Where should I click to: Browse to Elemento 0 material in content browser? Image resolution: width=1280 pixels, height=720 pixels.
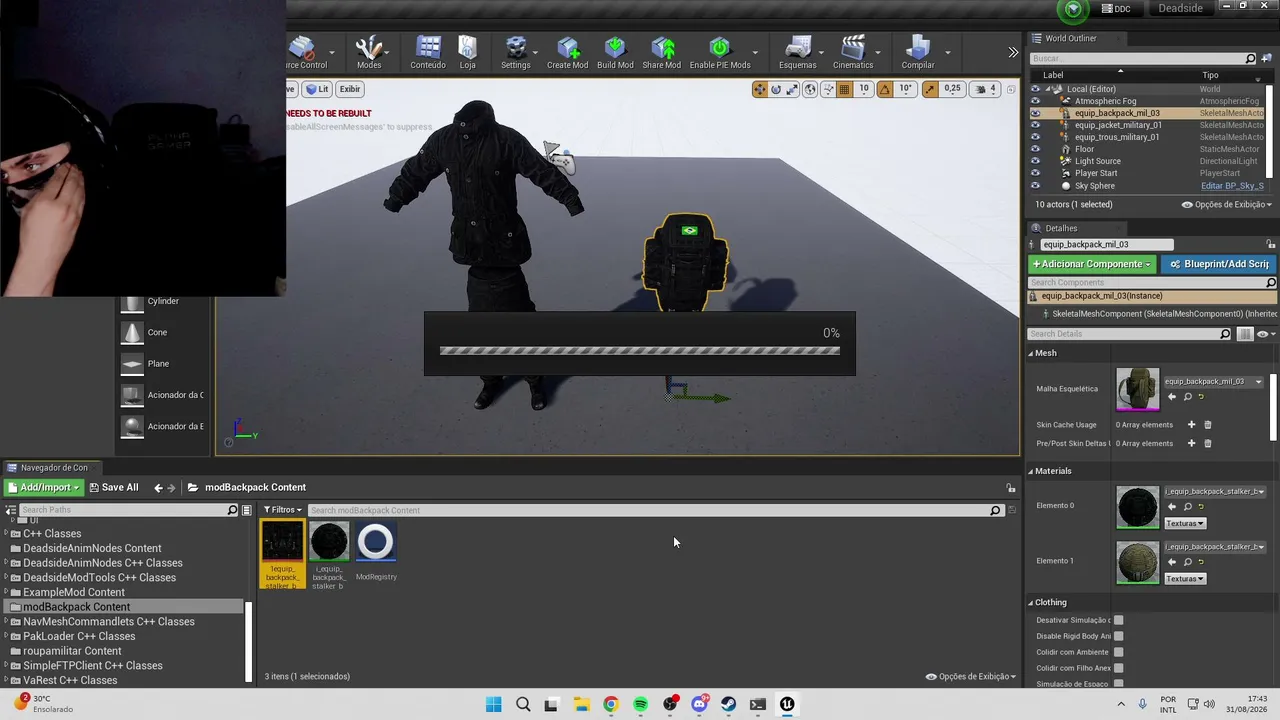coord(1188,506)
